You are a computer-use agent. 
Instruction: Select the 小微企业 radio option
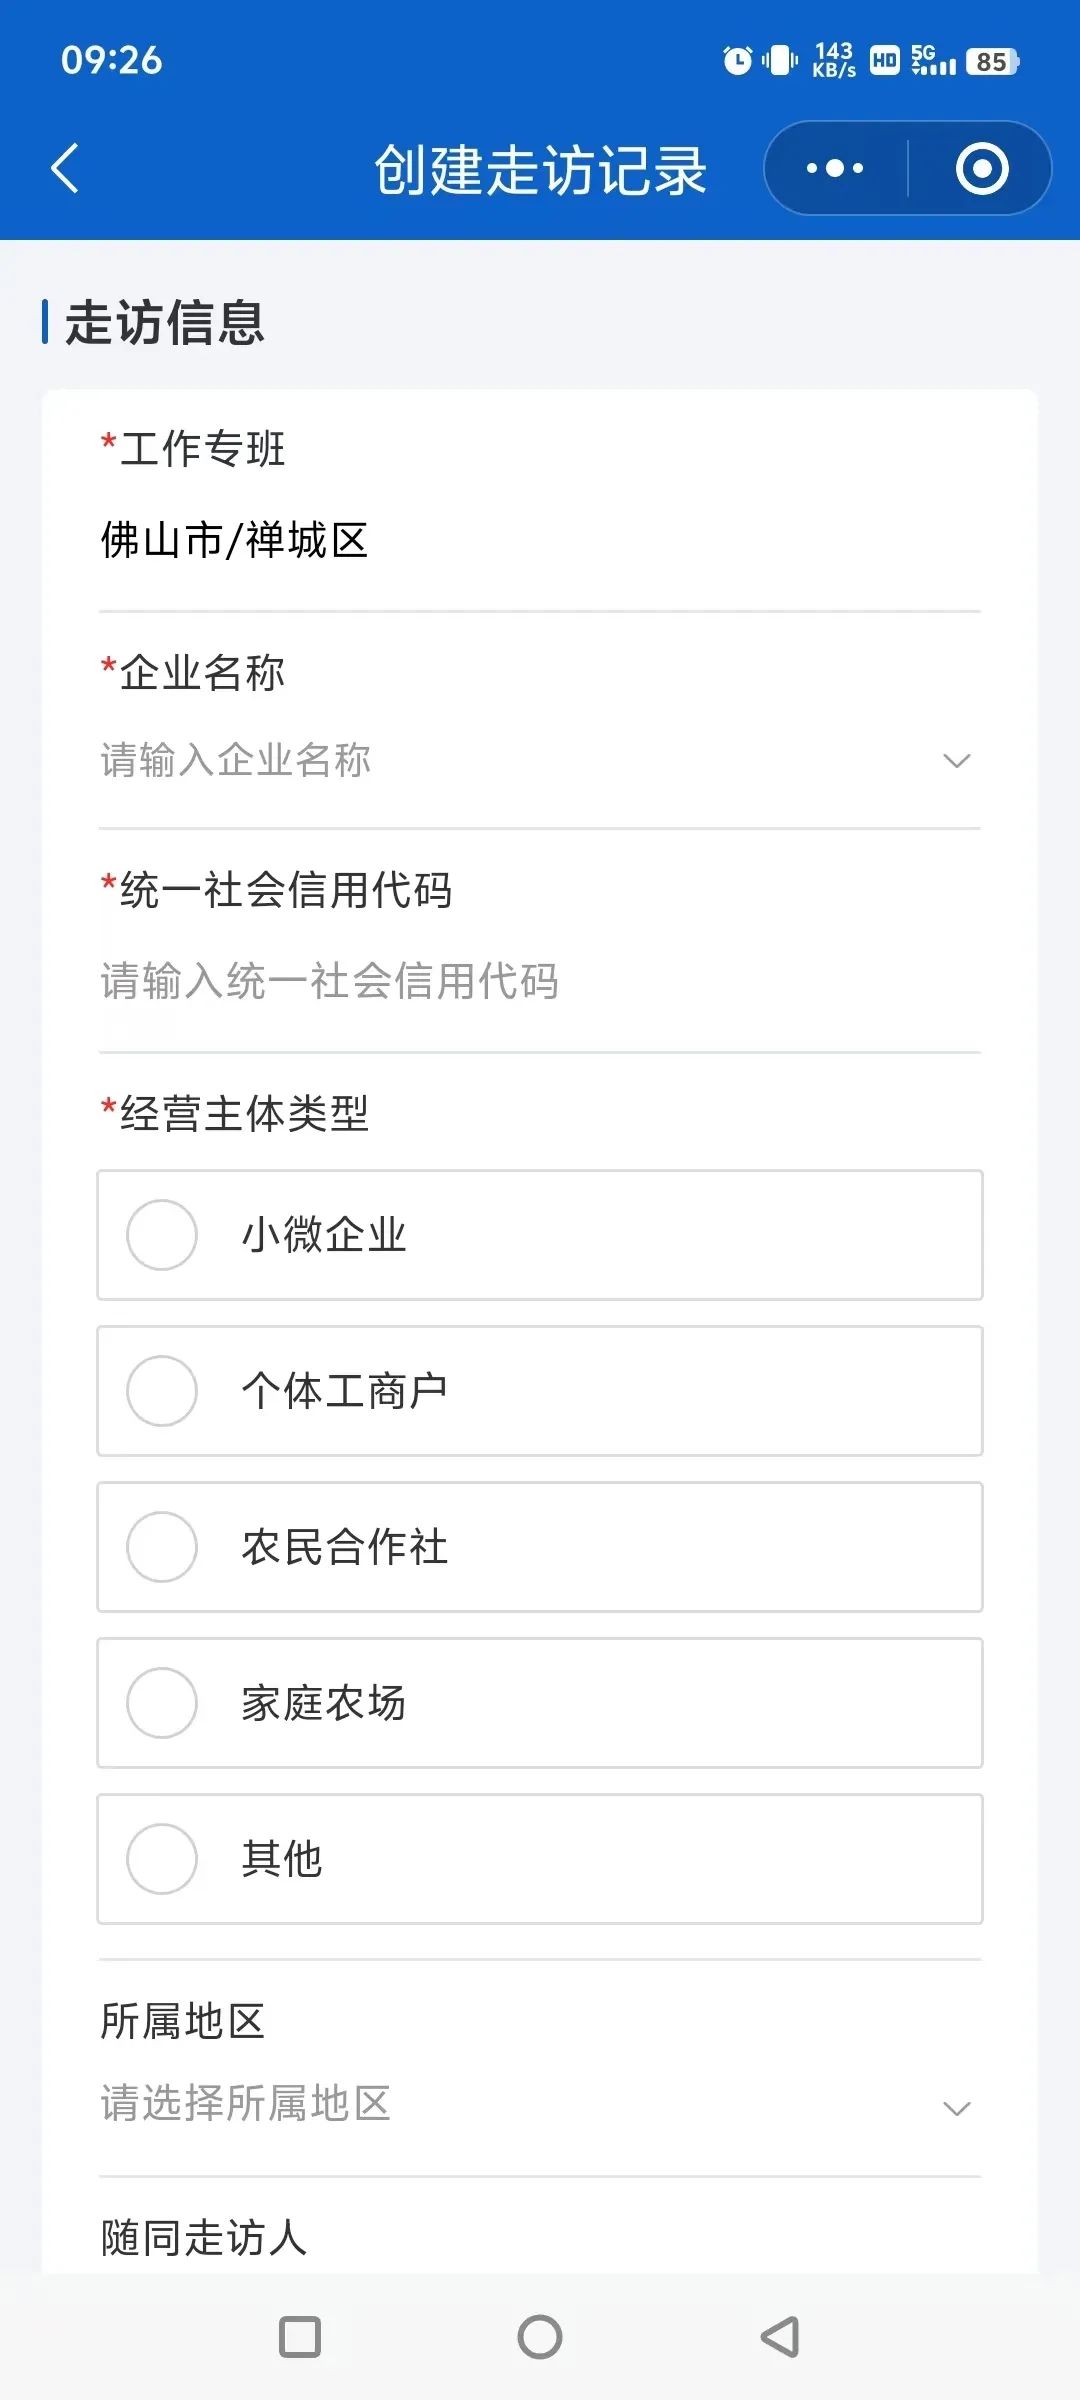coord(540,1235)
